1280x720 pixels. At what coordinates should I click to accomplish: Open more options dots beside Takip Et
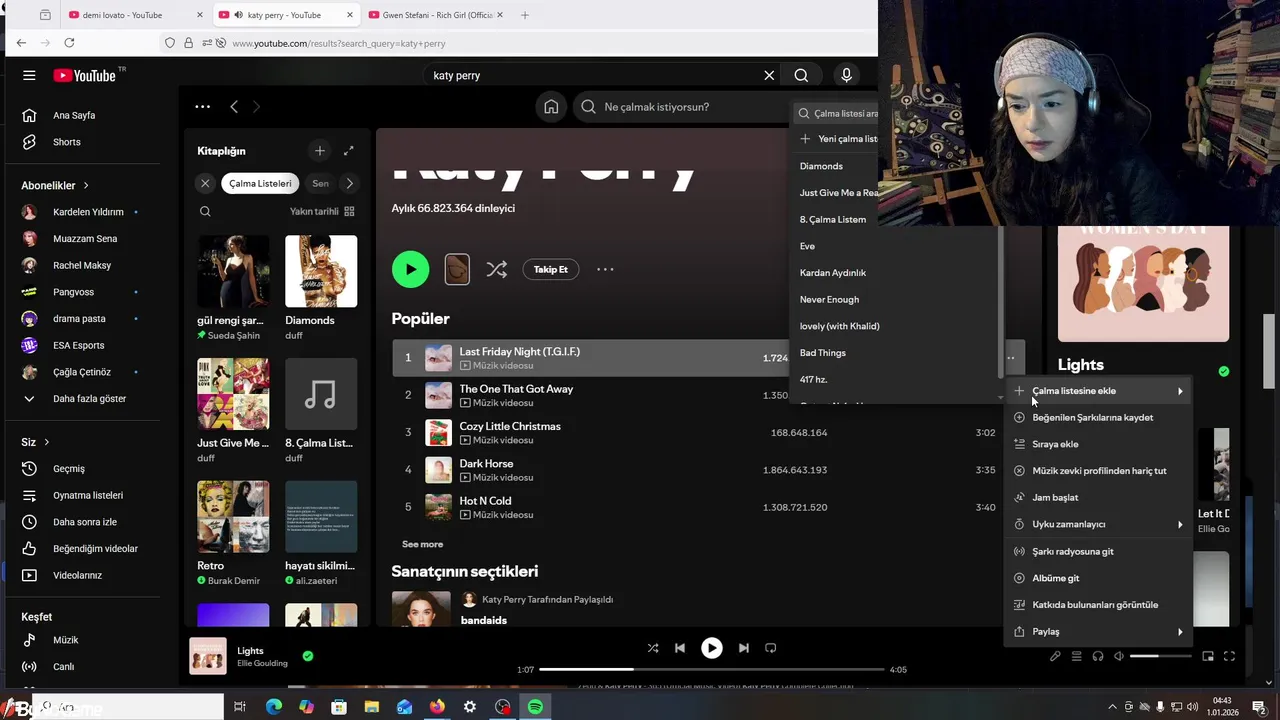point(605,269)
